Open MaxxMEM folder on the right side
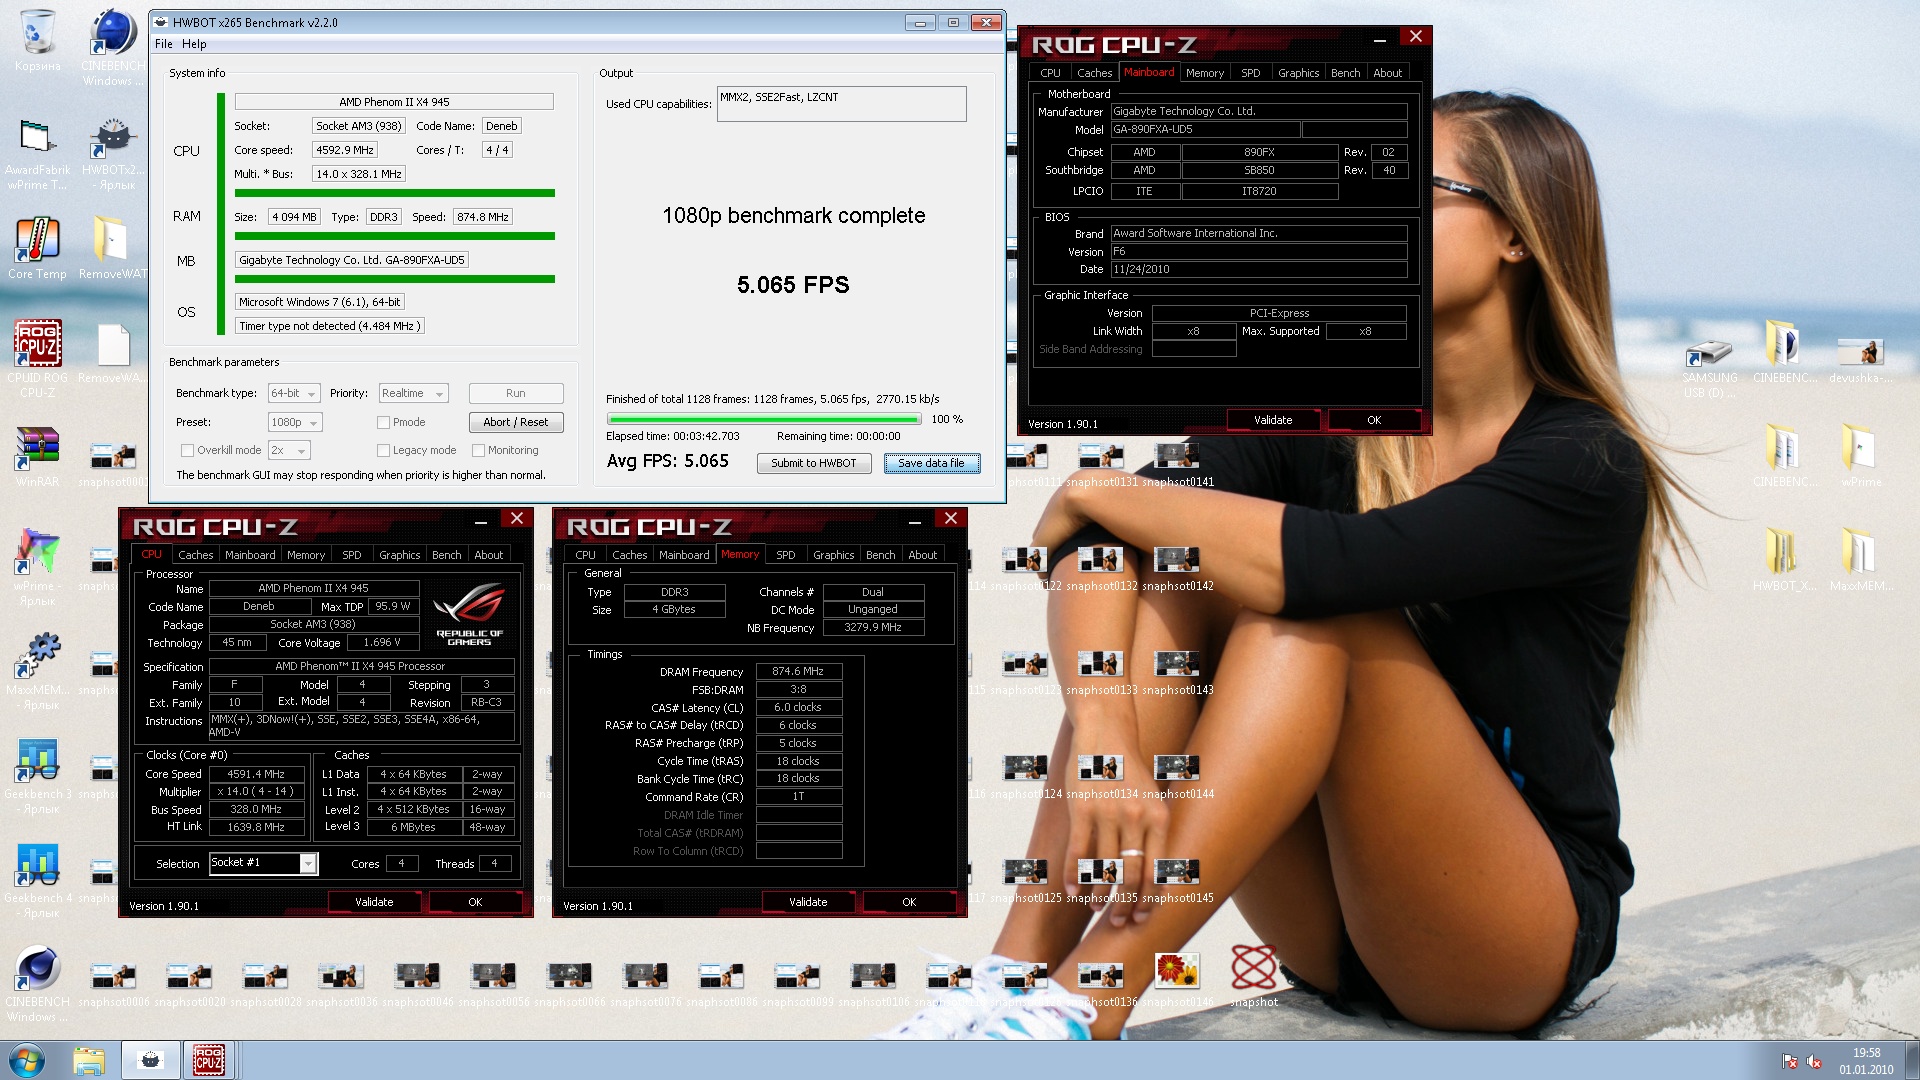This screenshot has height=1080, width=1920. [x=1861, y=560]
